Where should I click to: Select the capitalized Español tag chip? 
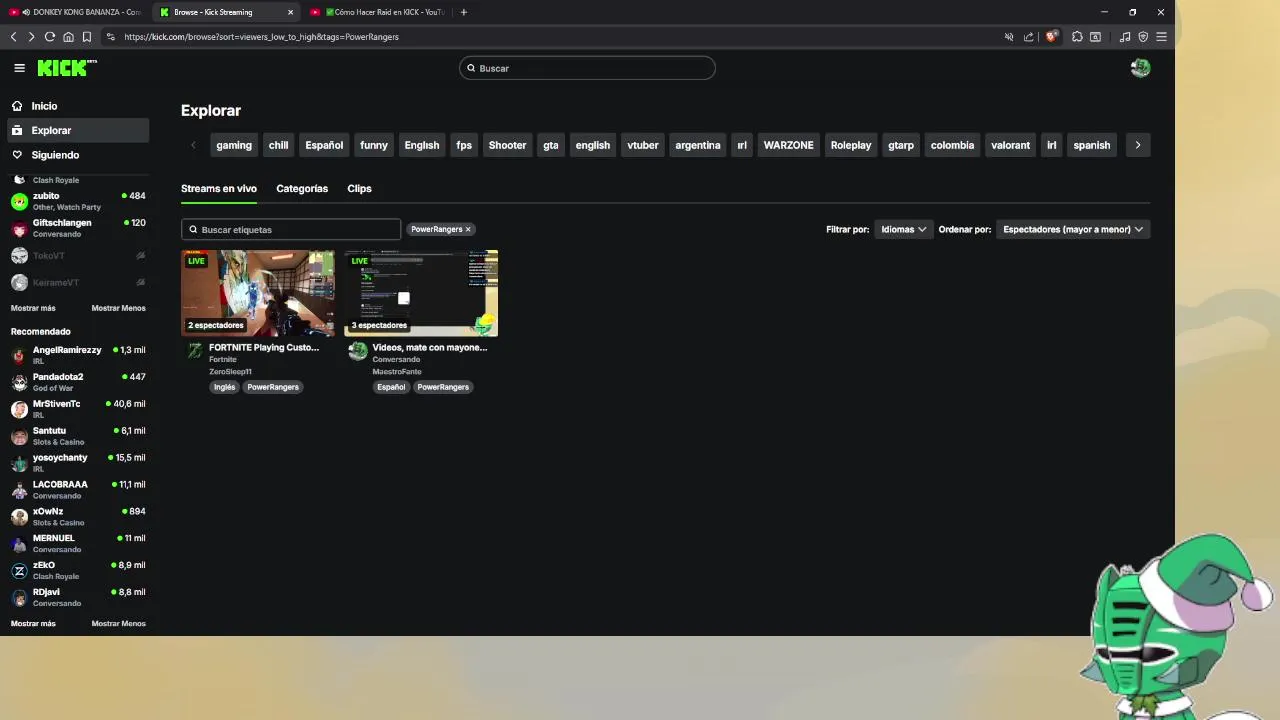coord(324,145)
